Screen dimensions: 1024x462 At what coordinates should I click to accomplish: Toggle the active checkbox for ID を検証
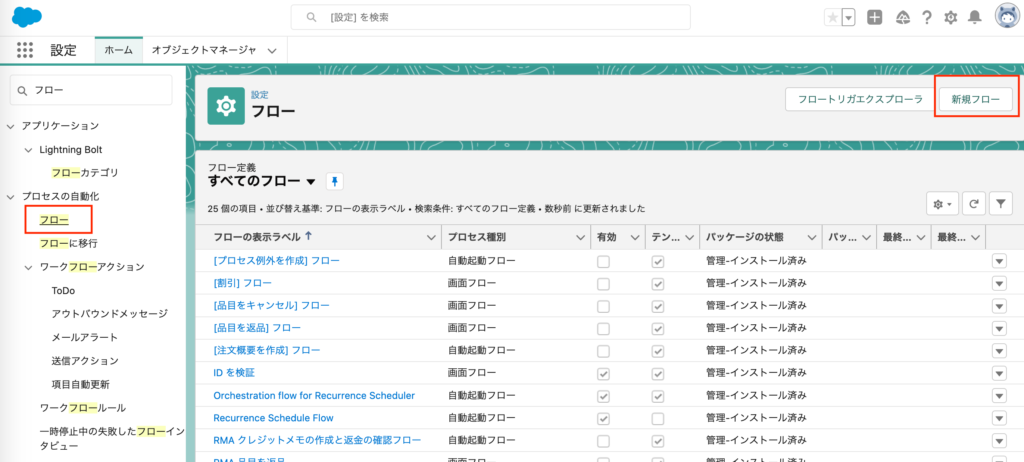click(603, 373)
